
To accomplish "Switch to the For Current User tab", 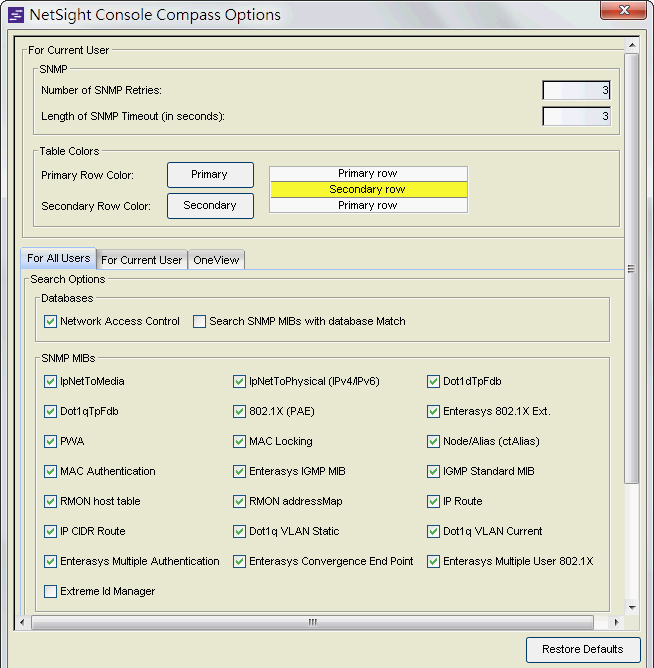I will [141, 260].
